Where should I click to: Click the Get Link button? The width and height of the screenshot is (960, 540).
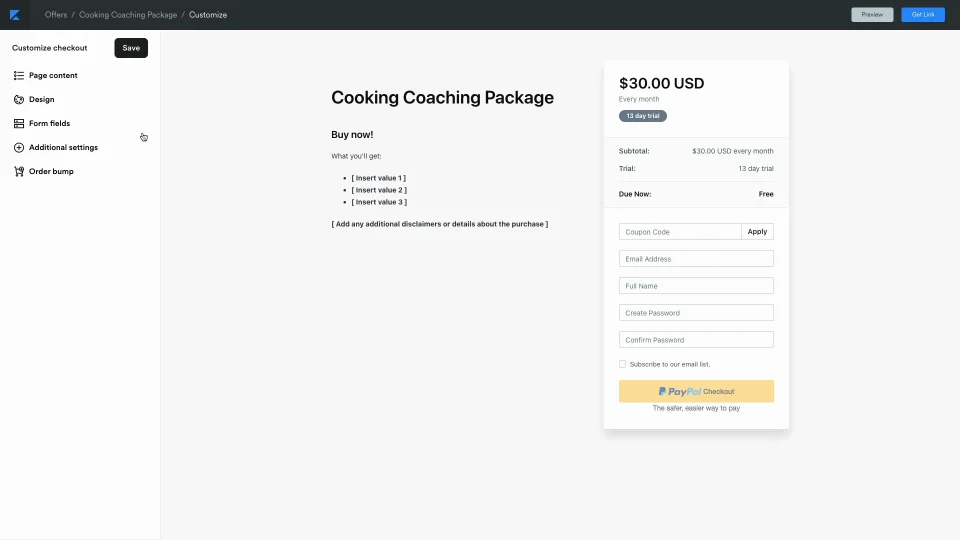tap(923, 15)
